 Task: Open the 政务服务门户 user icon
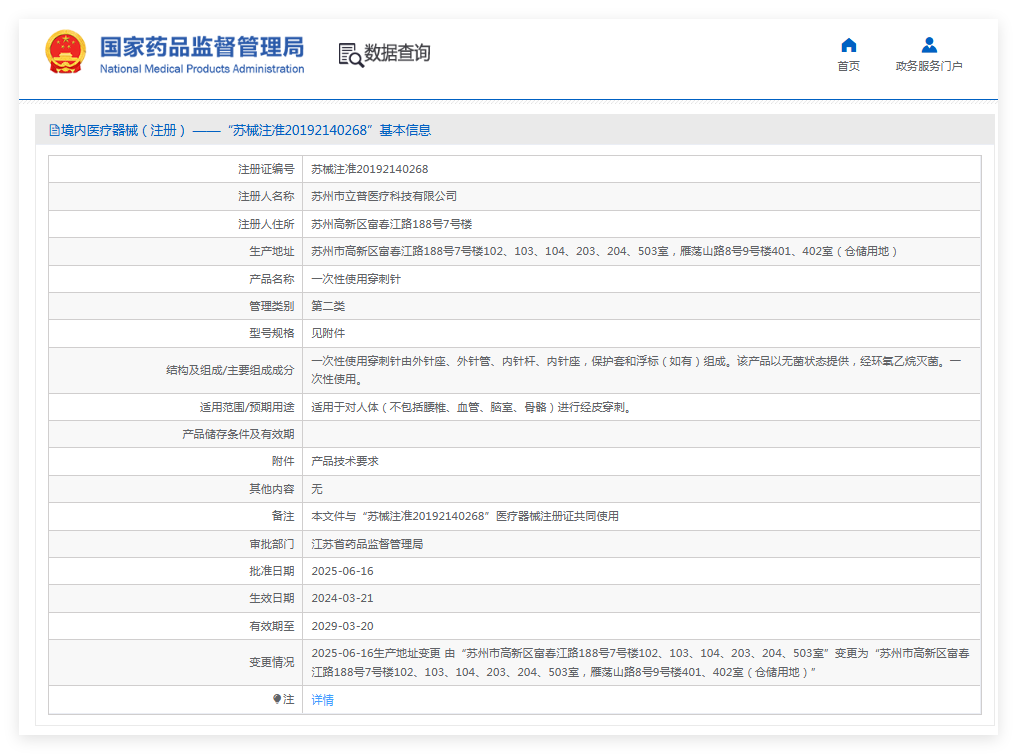[x=929, y=45]
